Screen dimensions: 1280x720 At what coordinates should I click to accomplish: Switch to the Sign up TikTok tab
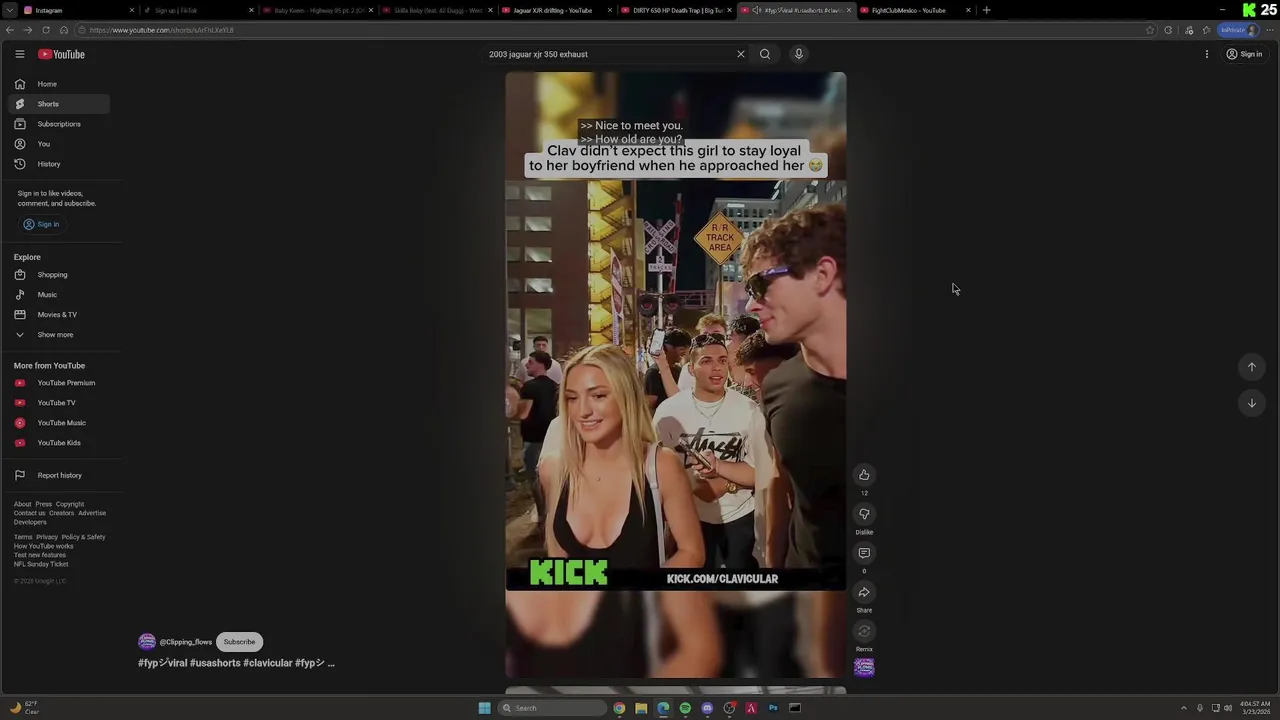coord(198,10)
